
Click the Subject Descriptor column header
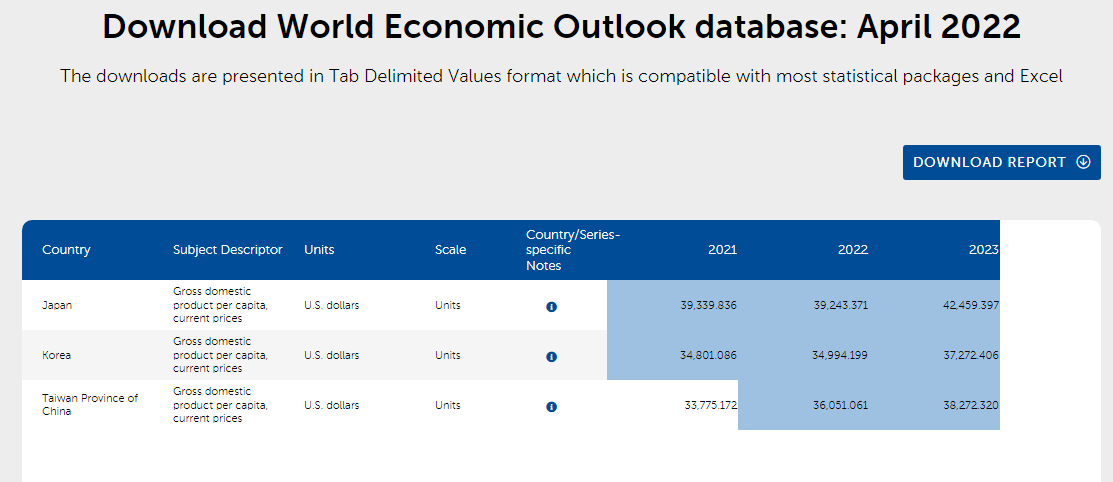click(x=227, y=250)
